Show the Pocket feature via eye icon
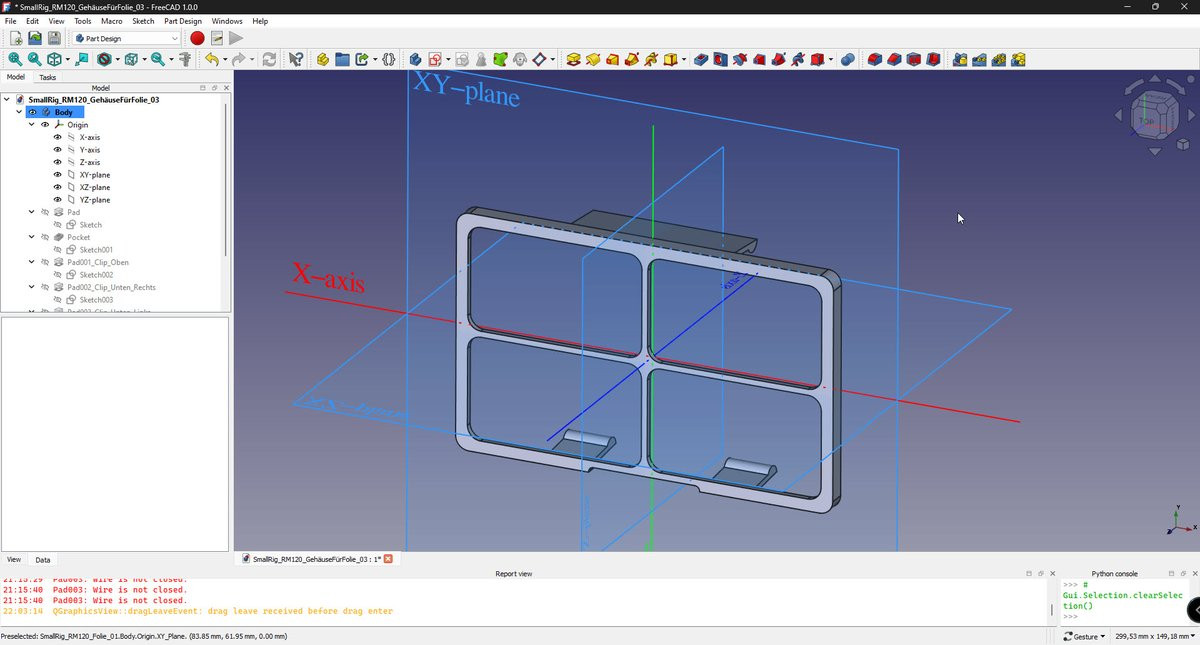Viewport: 1200px width, 645px height. tap(45, 237)
